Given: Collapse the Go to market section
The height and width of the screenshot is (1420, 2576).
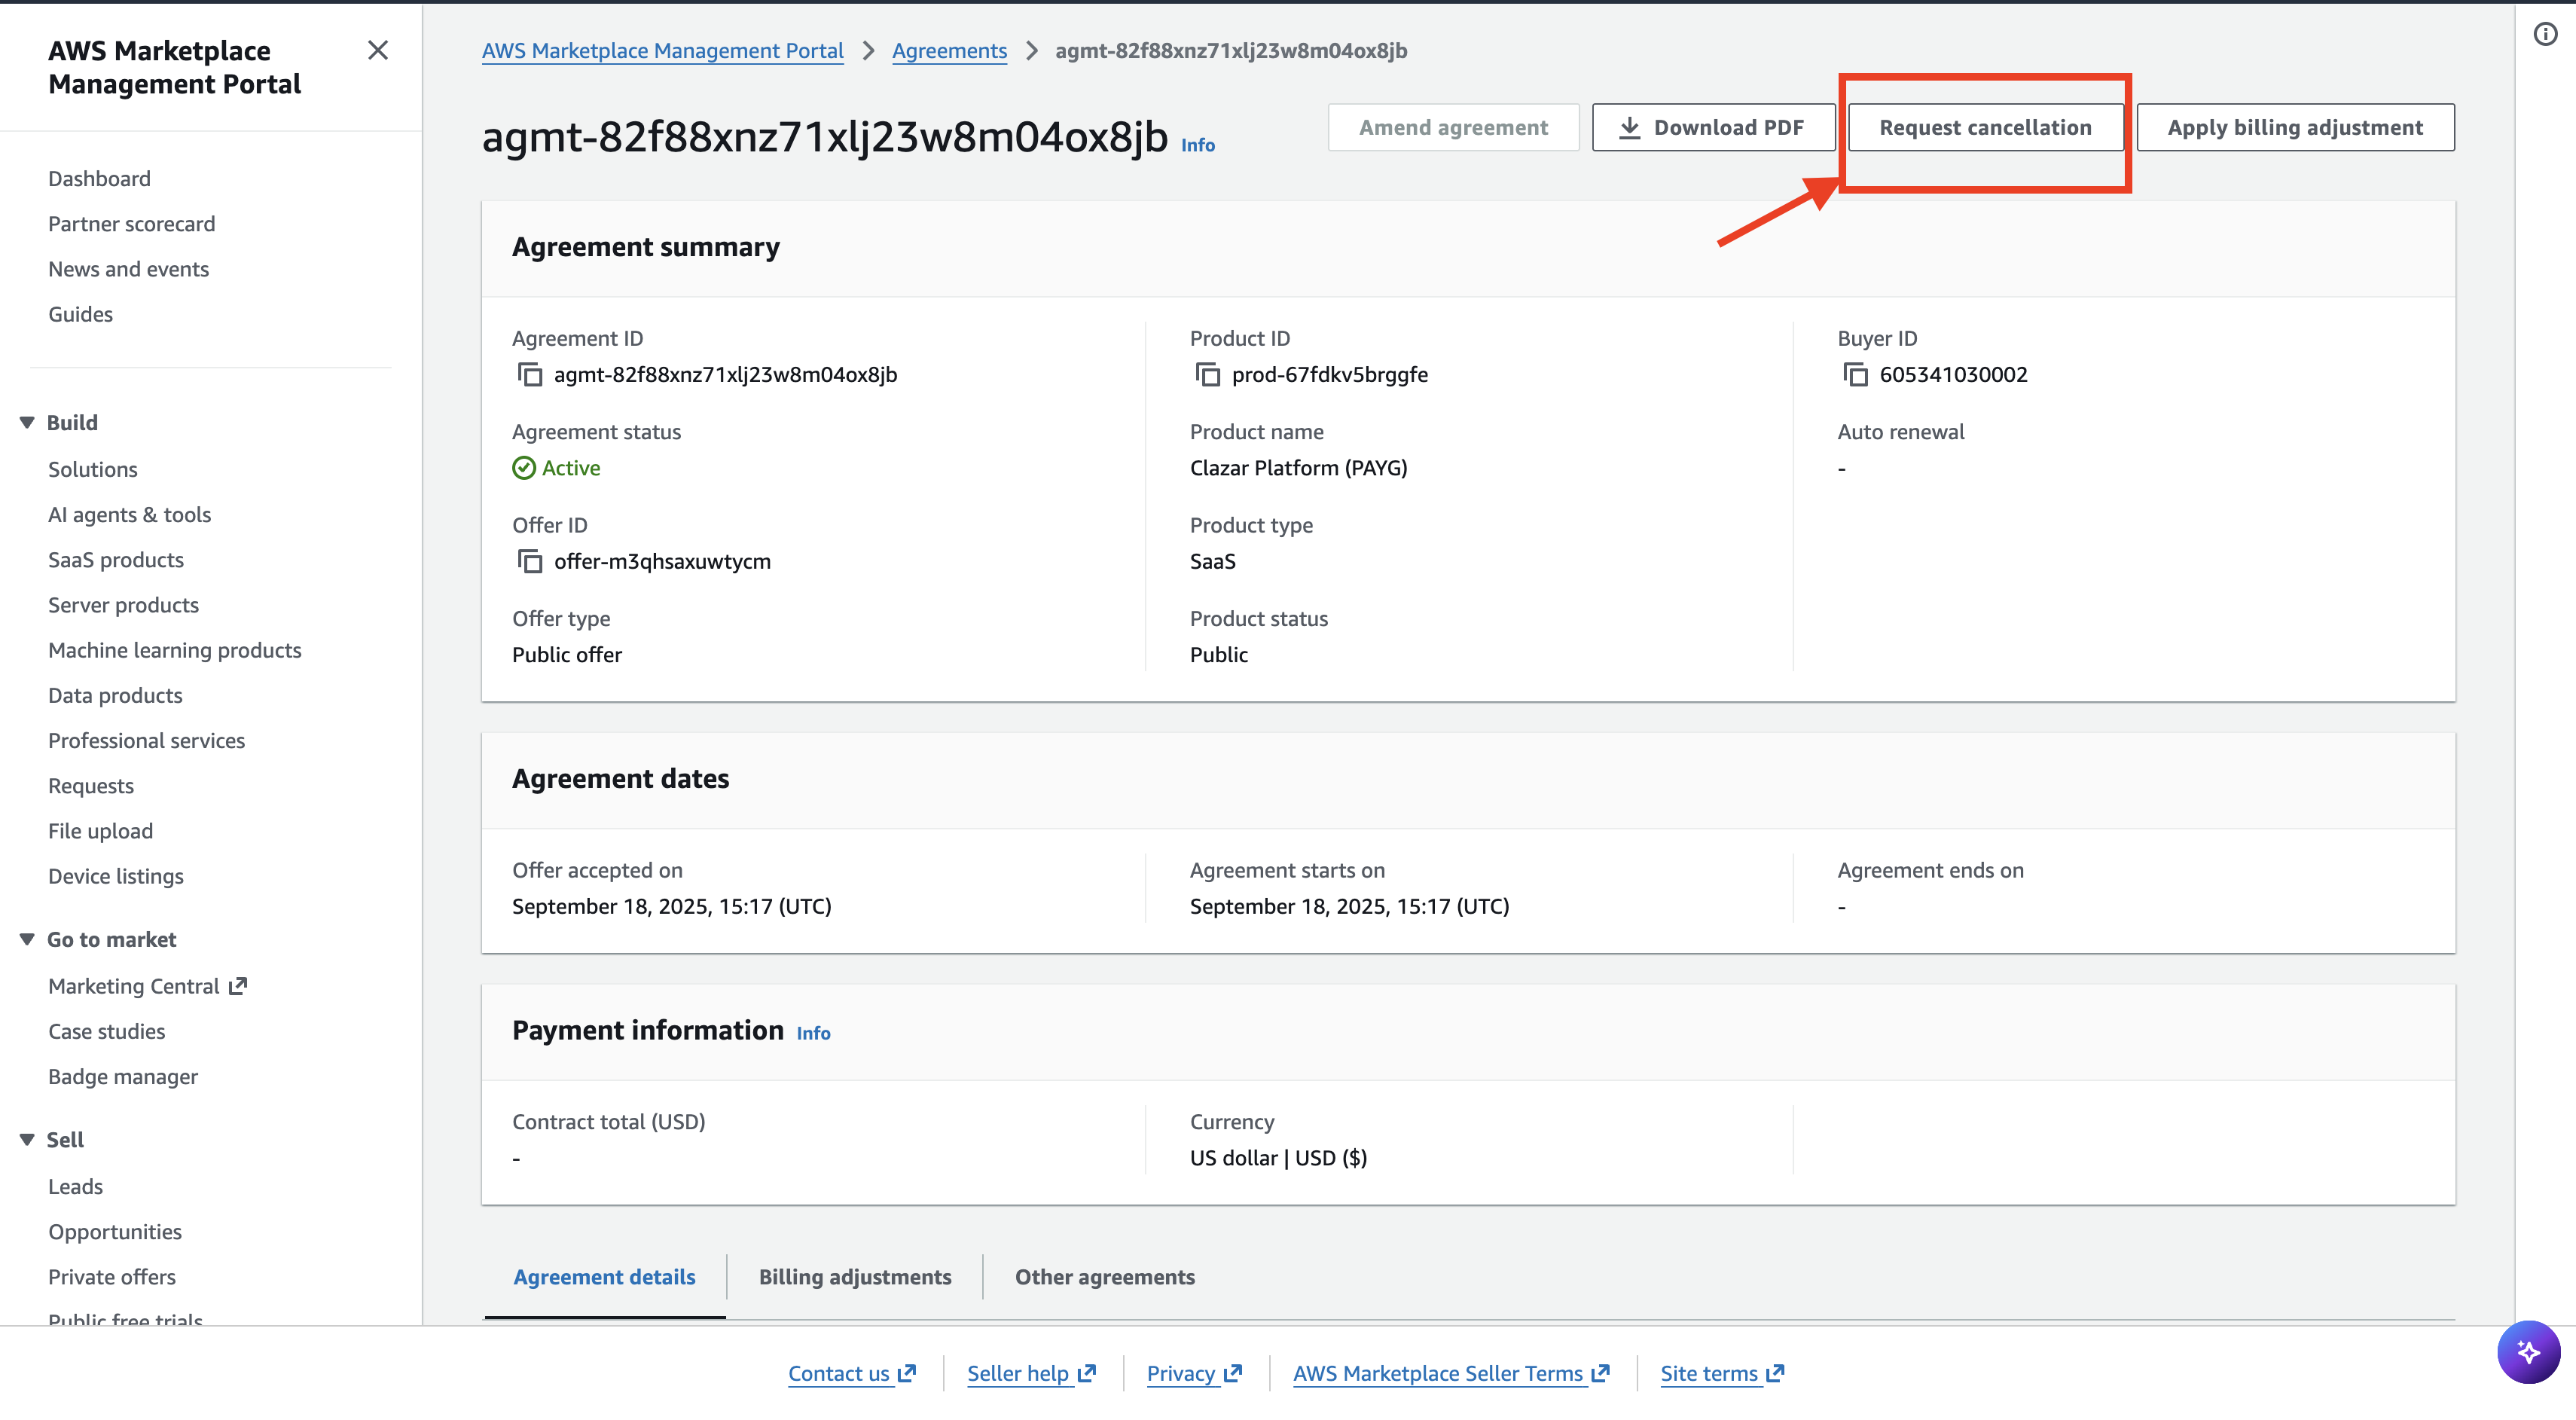Looking at the screenshot, I should click(27, 940).
